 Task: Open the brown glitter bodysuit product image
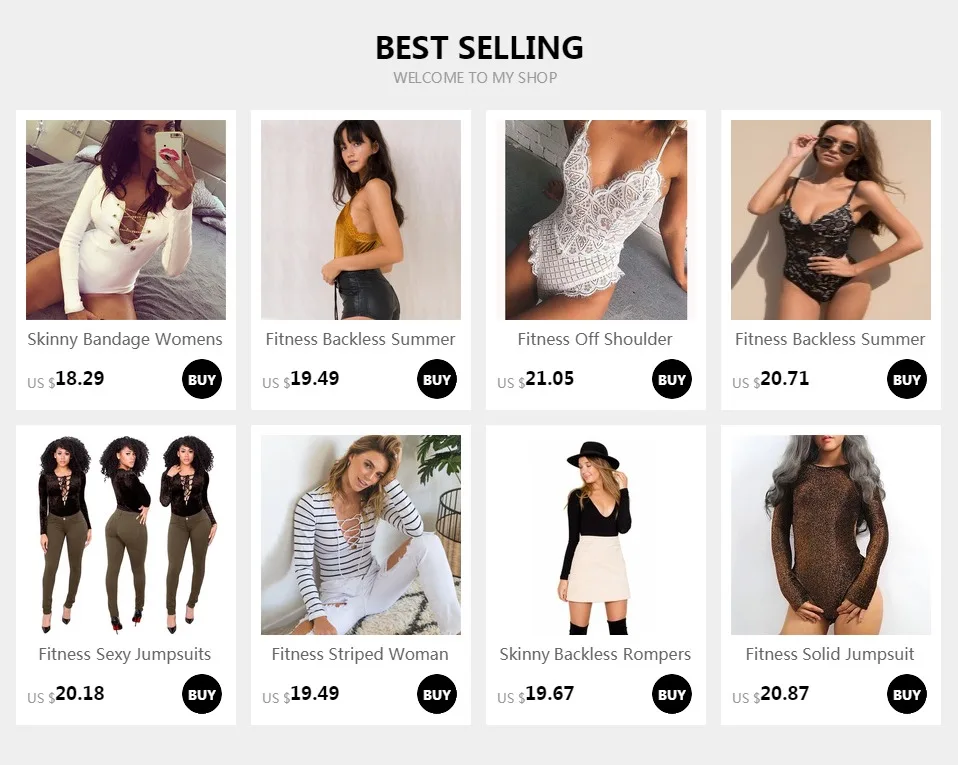coord(831,535)
